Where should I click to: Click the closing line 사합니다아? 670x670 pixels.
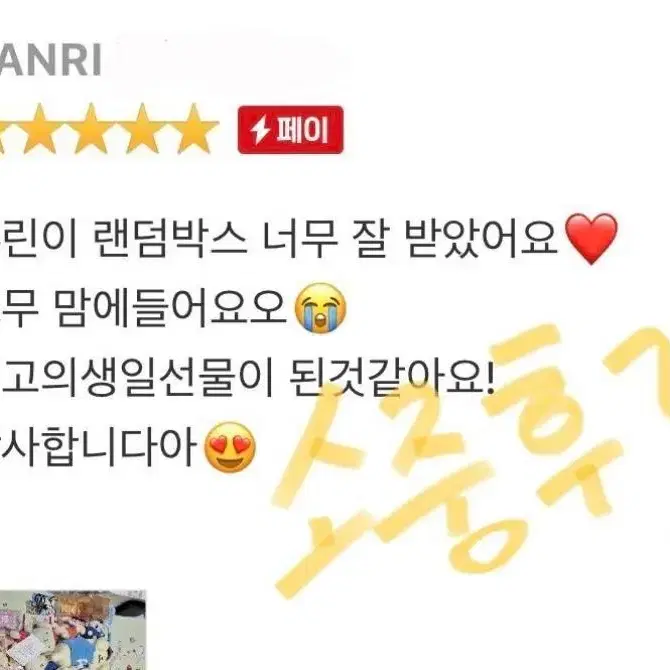[98, 447]
